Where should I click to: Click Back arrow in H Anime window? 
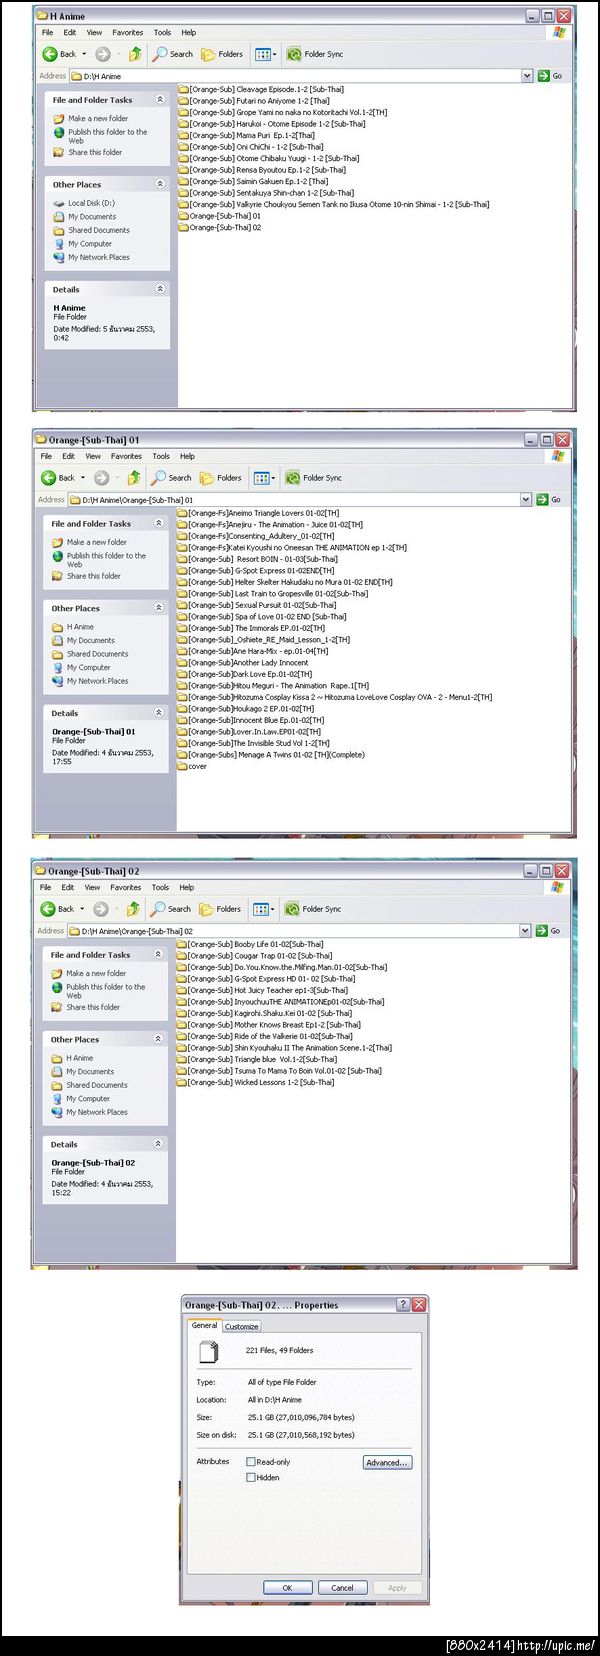(50, 54)
